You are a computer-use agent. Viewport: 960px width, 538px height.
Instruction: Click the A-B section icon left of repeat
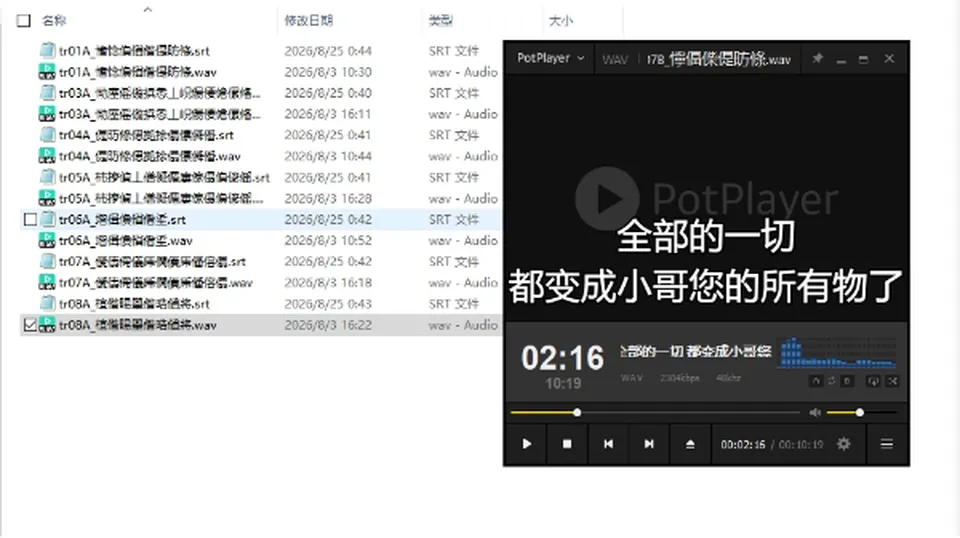point(816,381)
